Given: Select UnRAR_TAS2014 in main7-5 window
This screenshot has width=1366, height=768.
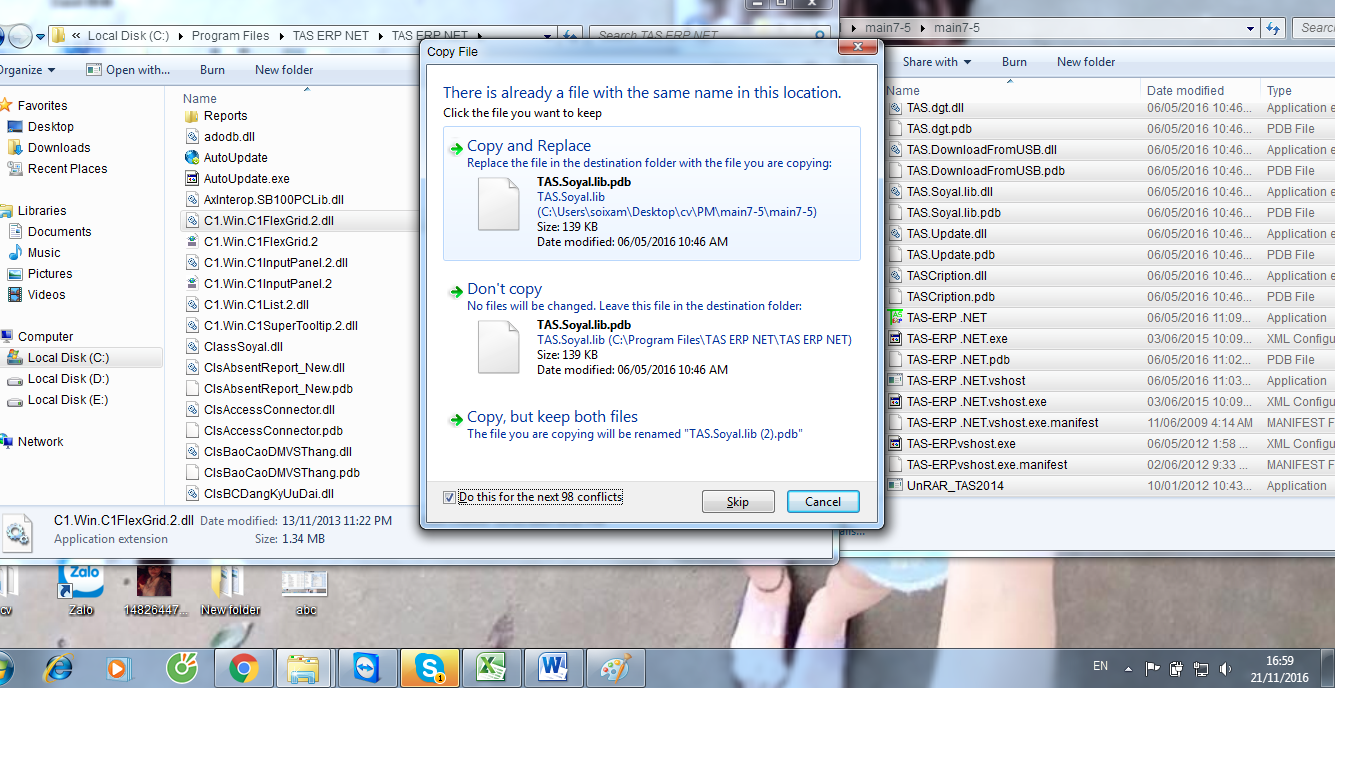Looking at the screenshot, I should [955, 486].
